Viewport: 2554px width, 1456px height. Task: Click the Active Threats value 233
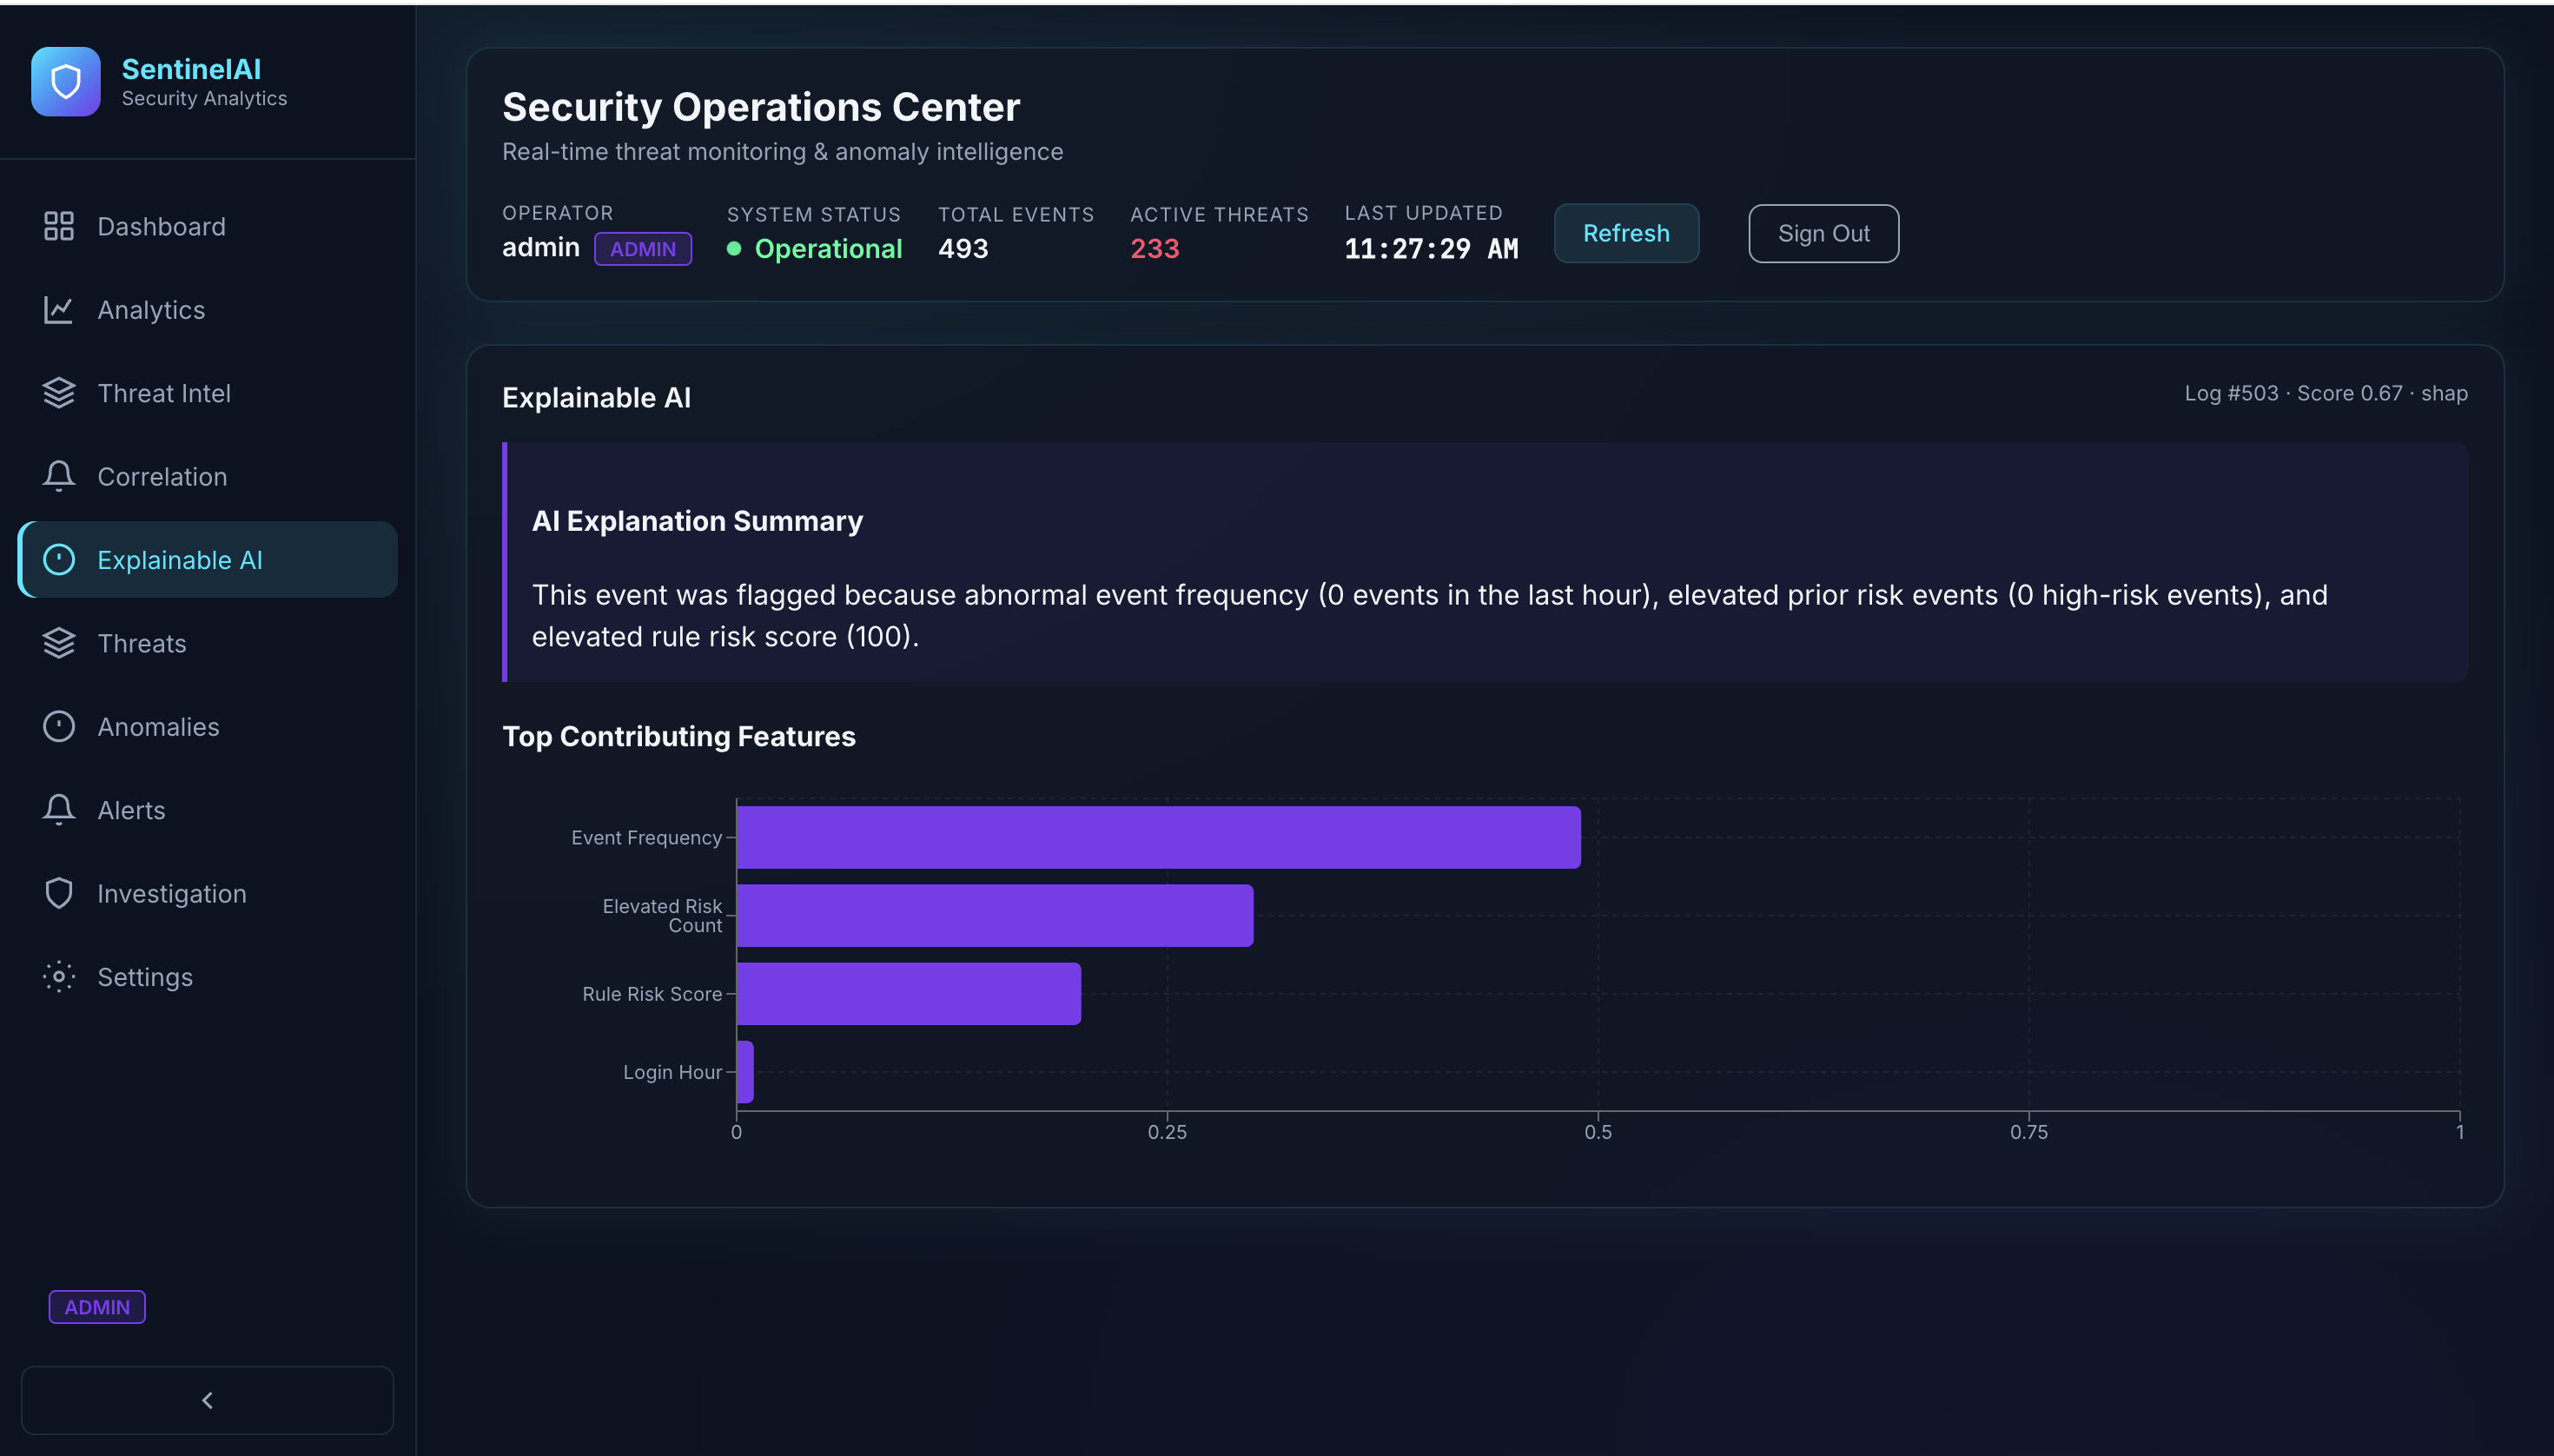point(1155,249)
